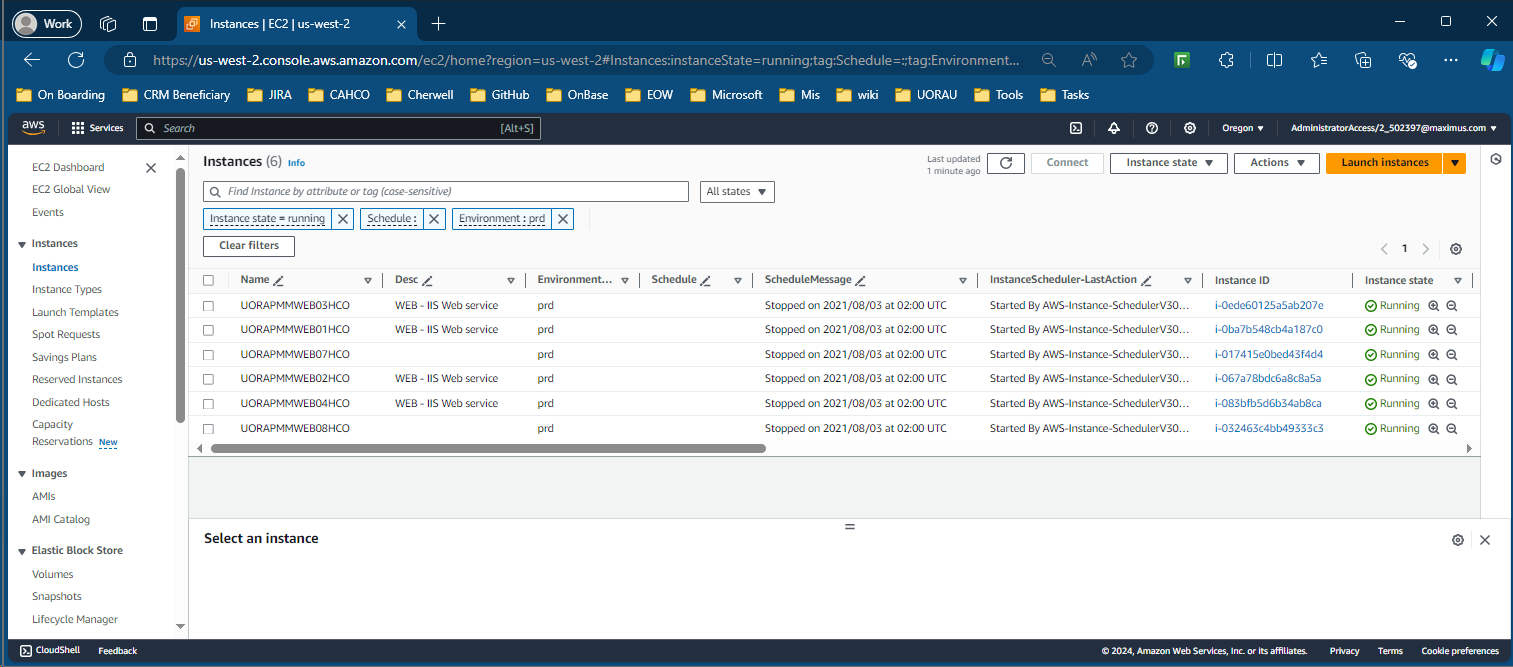Edit the Name column tag pencil icon

click(279, 281)
